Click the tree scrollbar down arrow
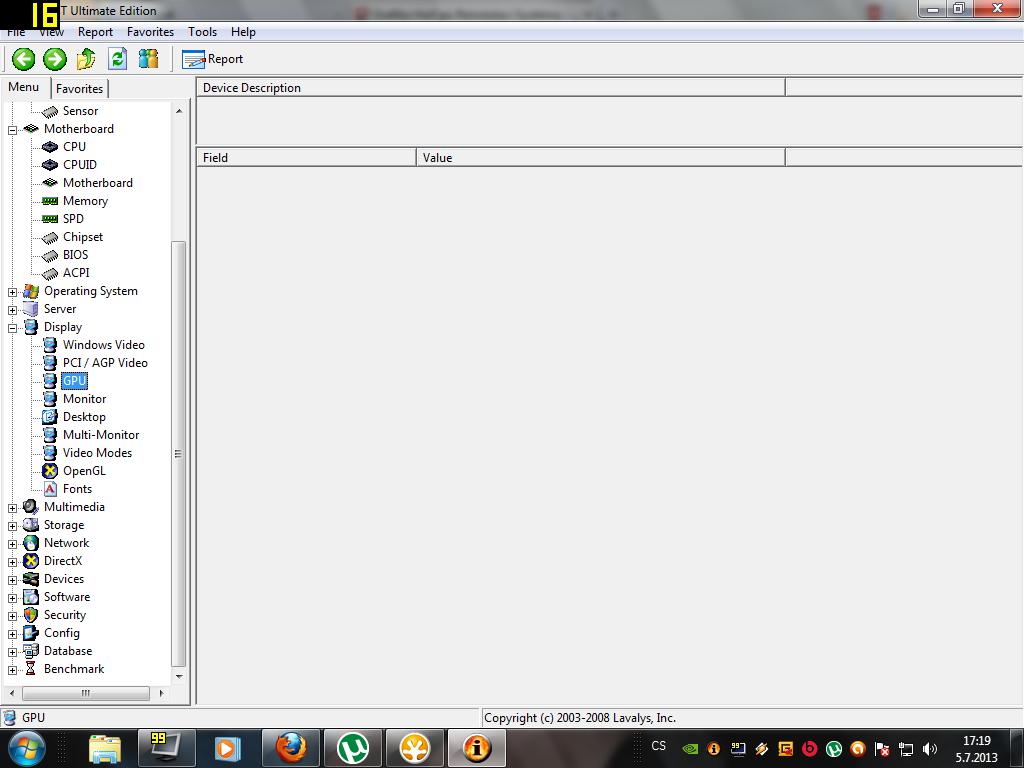 [x=179, y=677]
